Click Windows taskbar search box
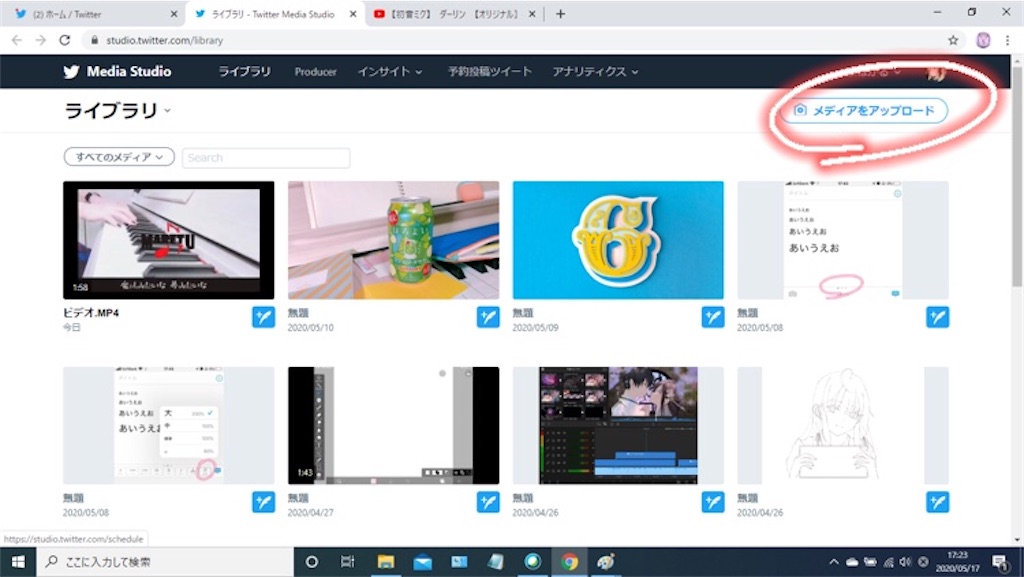Viewport: 1024px width, 577px height. (163, 562)
